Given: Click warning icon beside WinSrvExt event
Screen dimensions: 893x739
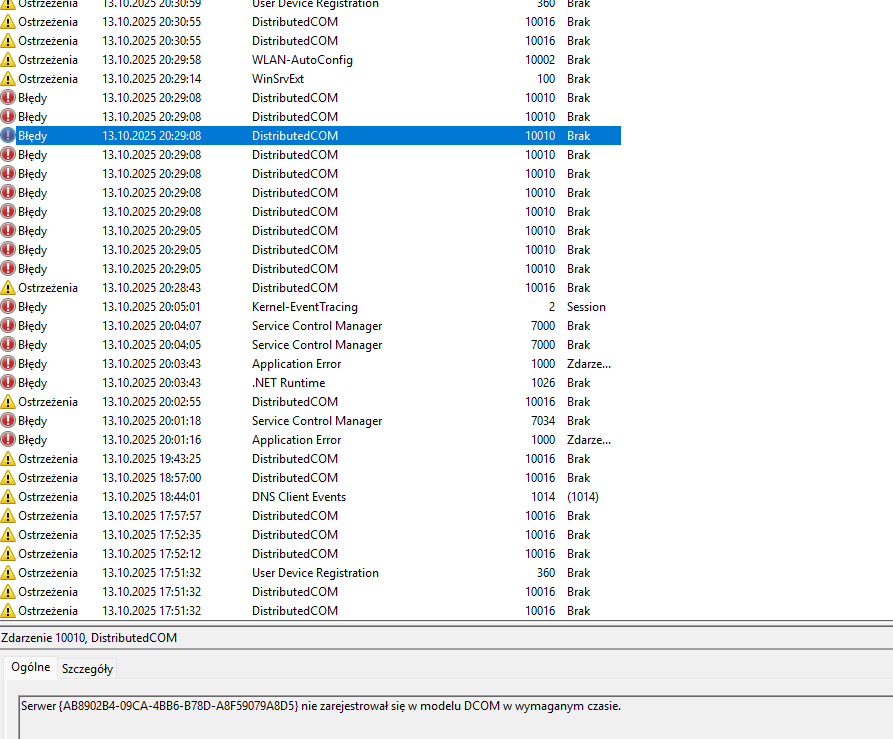Looking at the screenshot, I should click(8, 79).
